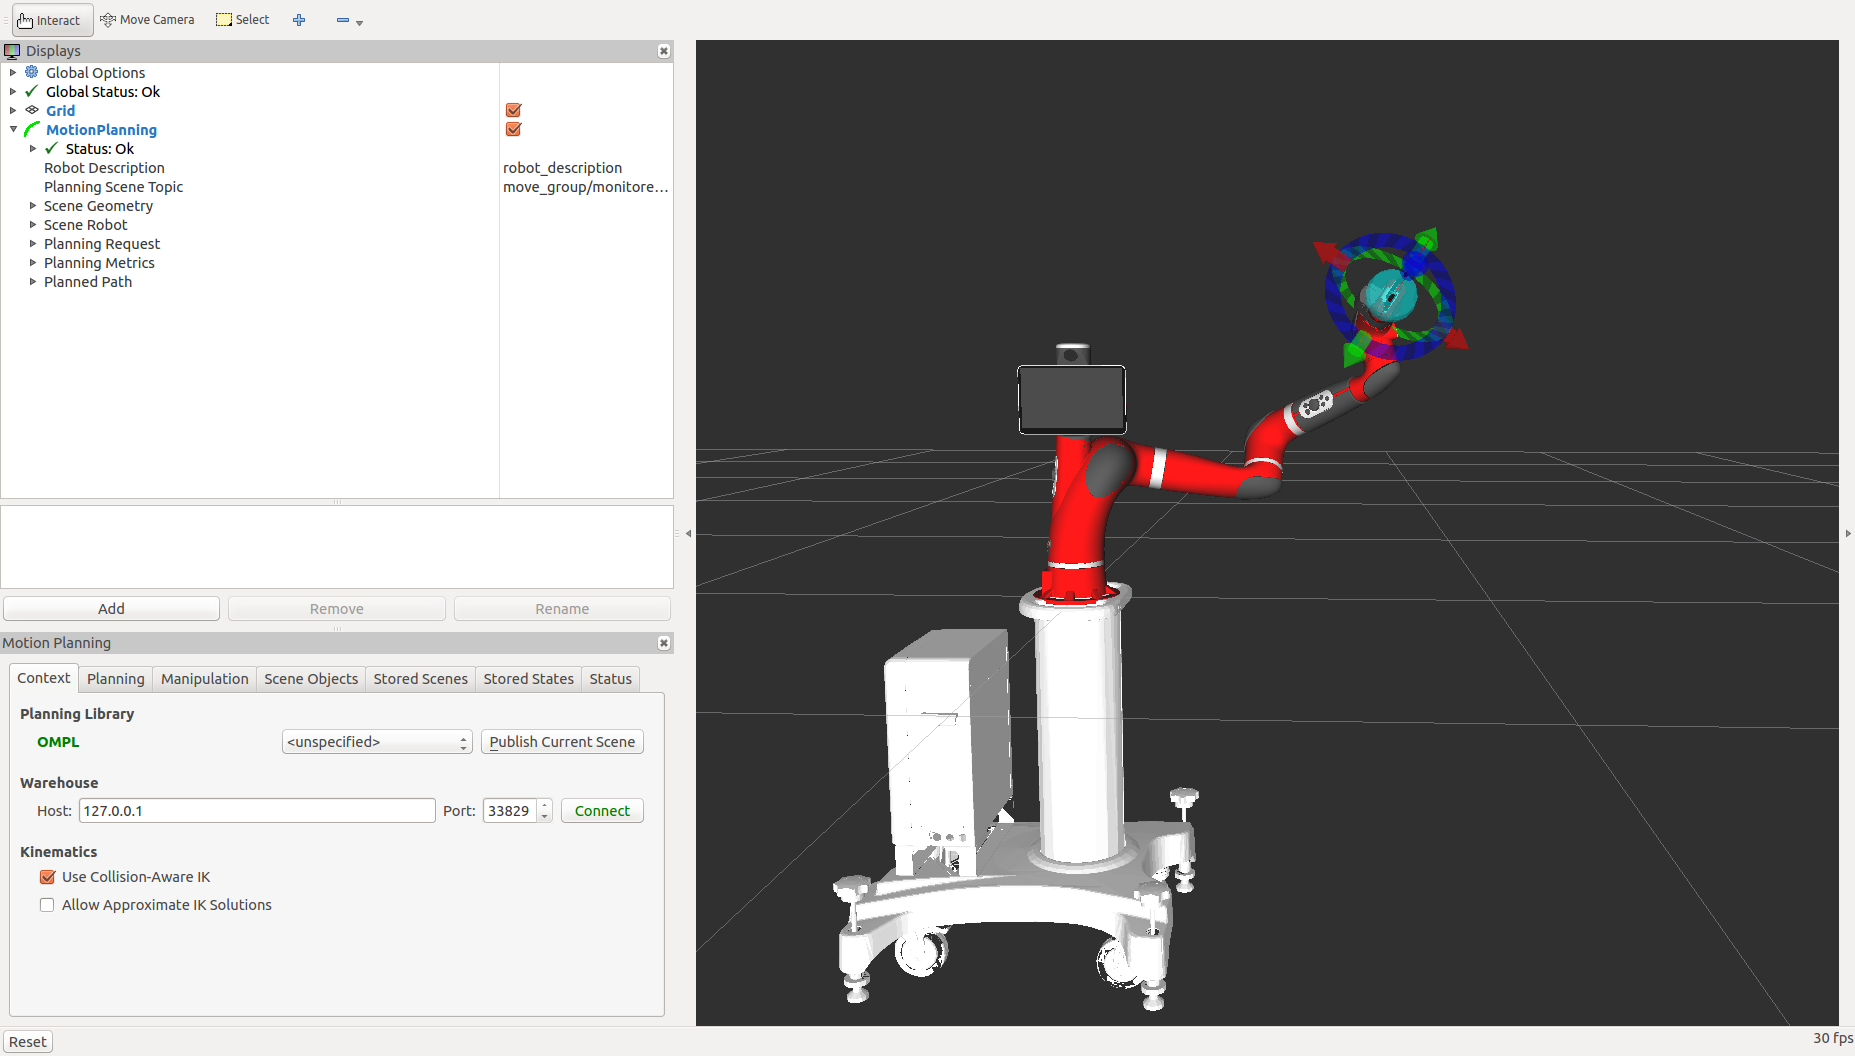Click the move_group/monitore... topic value

(585, 187)
